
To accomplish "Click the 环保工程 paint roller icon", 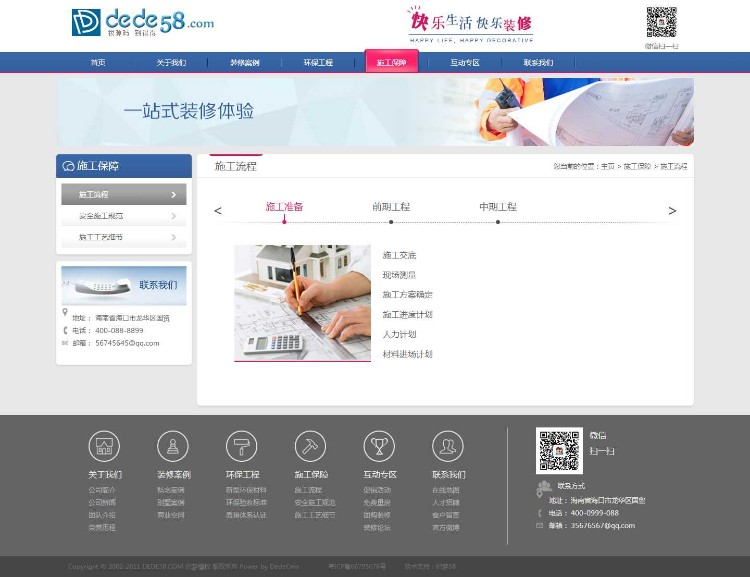I will (x=242, y=446).
